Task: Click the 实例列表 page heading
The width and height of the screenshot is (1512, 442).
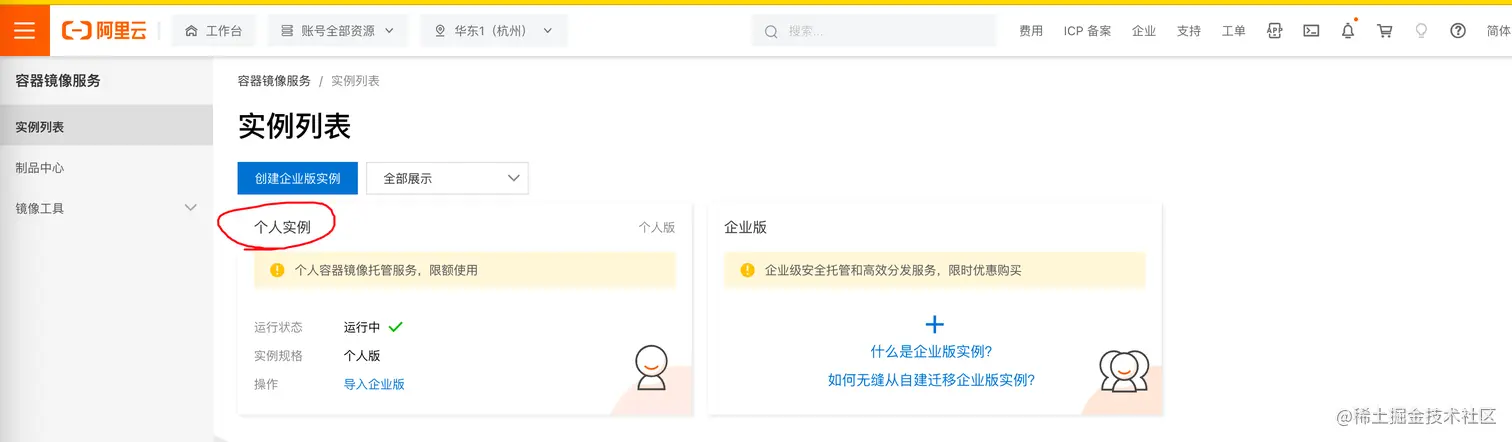Action: 294,127
